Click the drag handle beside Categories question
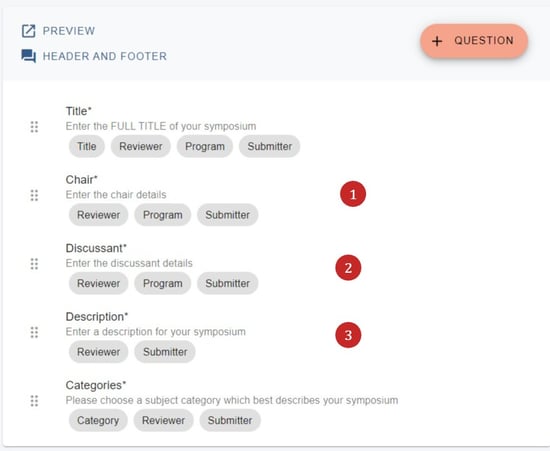 pos(34,401)
